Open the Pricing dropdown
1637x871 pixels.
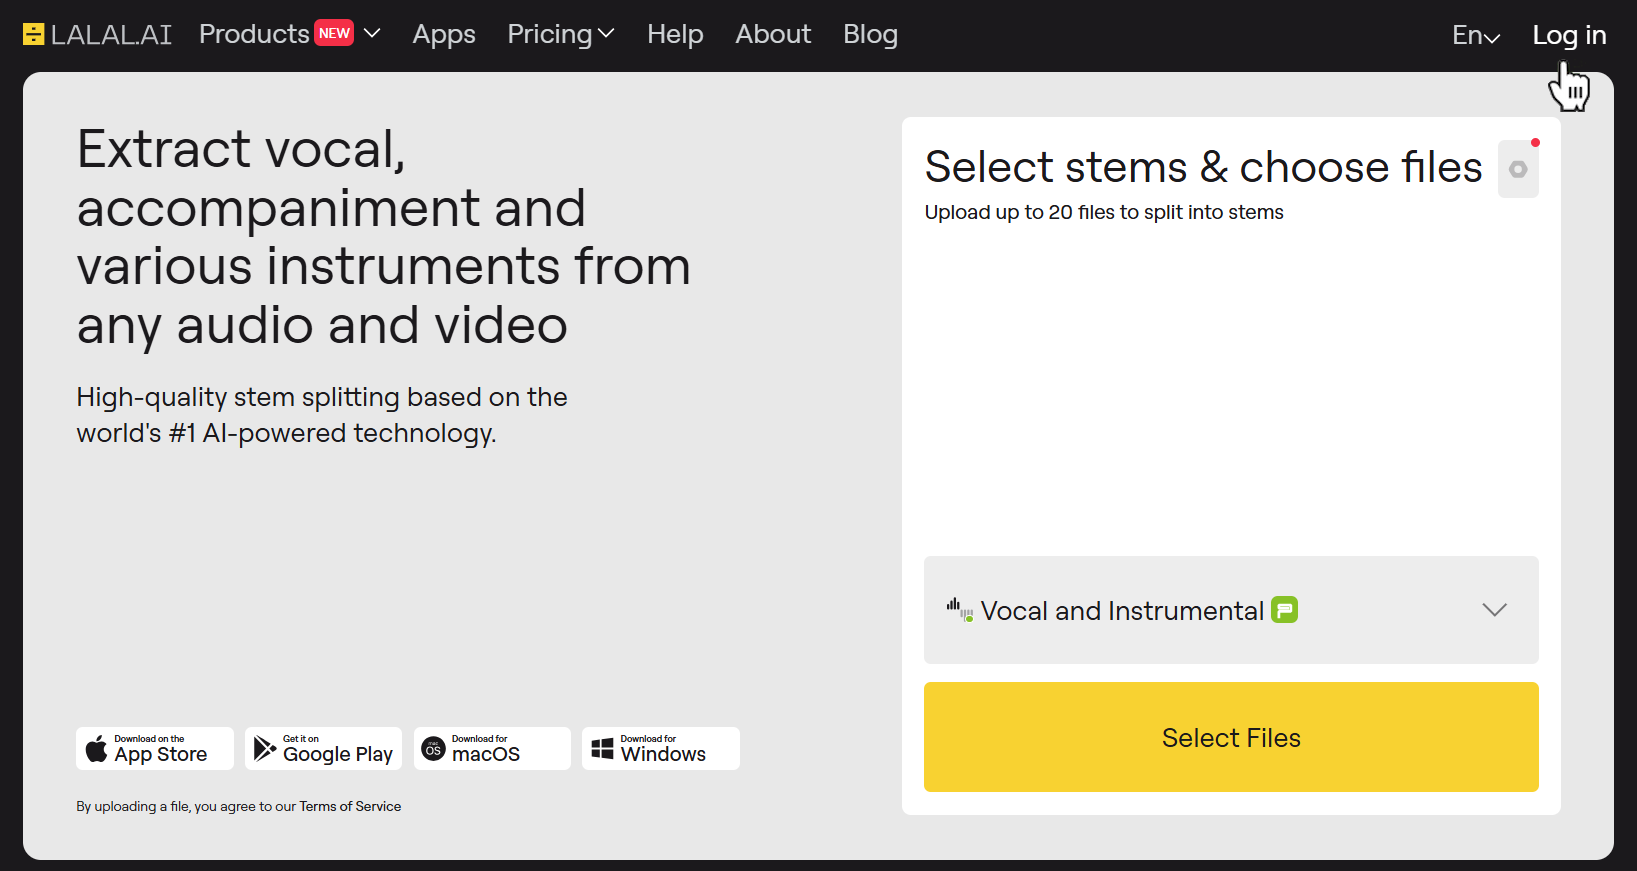pyautogui.click(x=560, y=34)
